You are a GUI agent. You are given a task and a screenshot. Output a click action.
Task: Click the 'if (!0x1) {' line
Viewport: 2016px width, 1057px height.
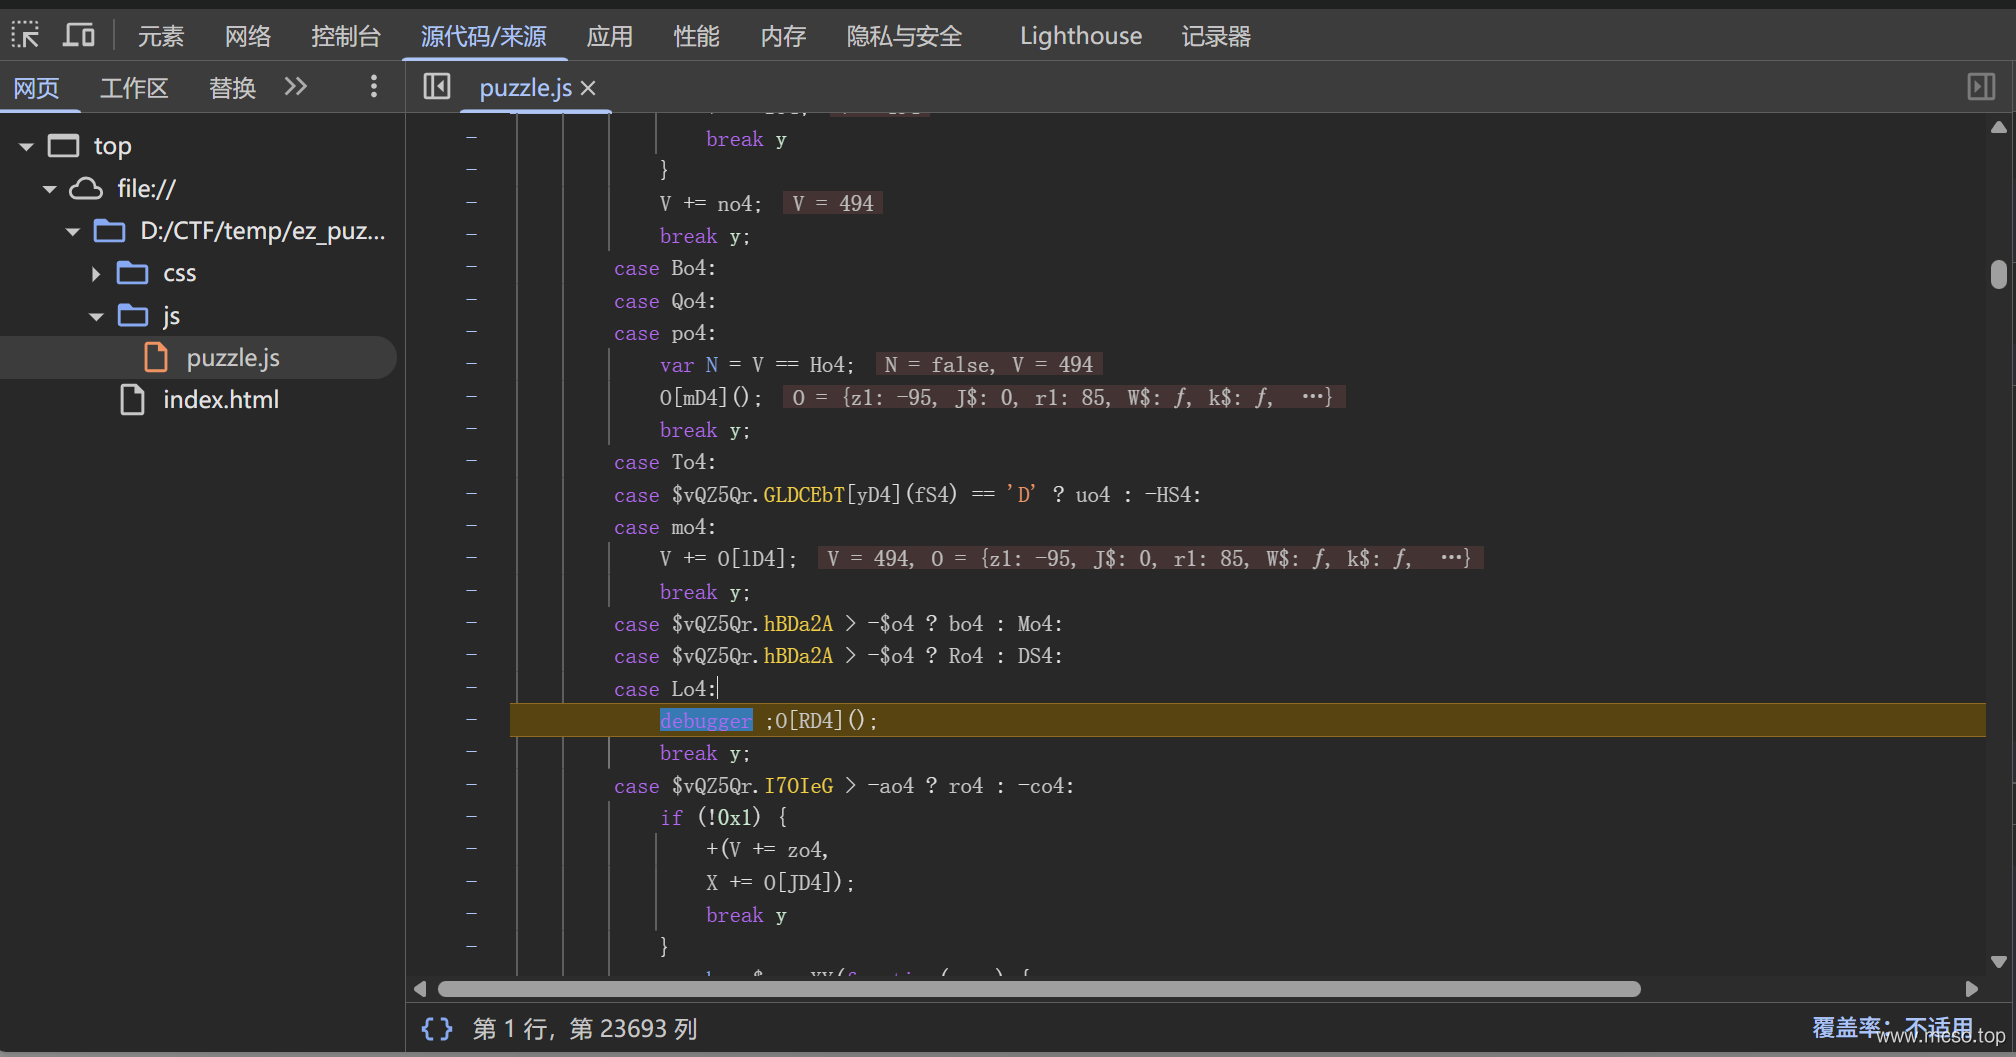(x=724, y=817)
